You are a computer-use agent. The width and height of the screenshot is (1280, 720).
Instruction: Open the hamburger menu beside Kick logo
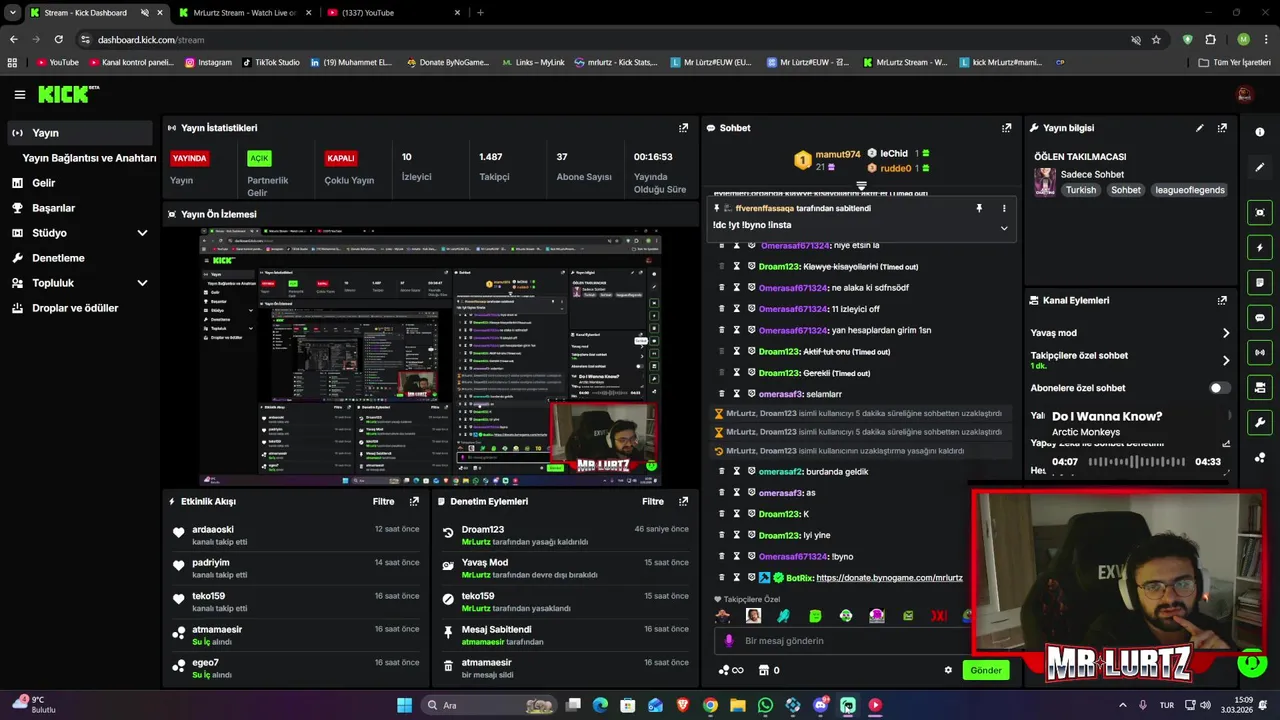(x=19, y=95)
